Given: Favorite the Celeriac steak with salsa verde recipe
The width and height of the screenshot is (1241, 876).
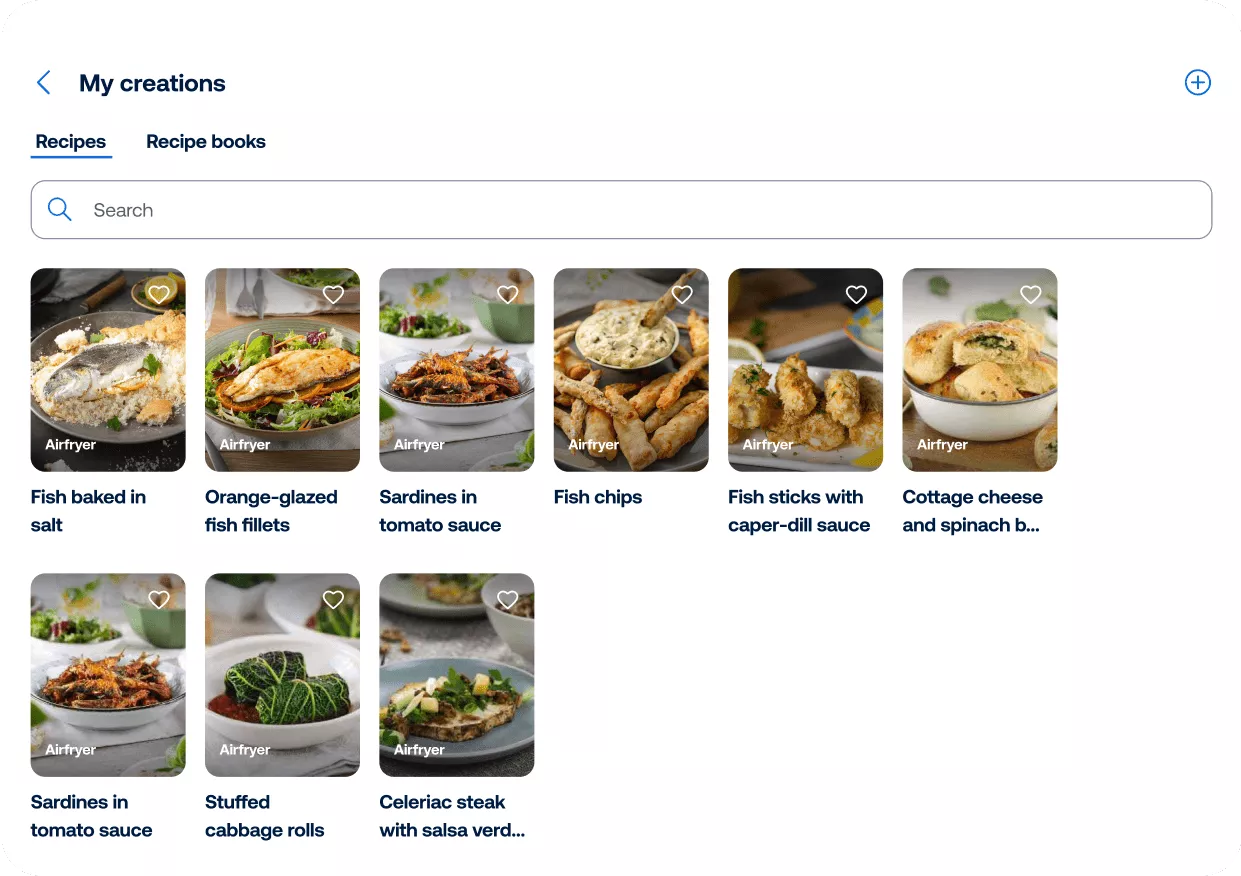Looking at the screenshot, I should [508, 599].
